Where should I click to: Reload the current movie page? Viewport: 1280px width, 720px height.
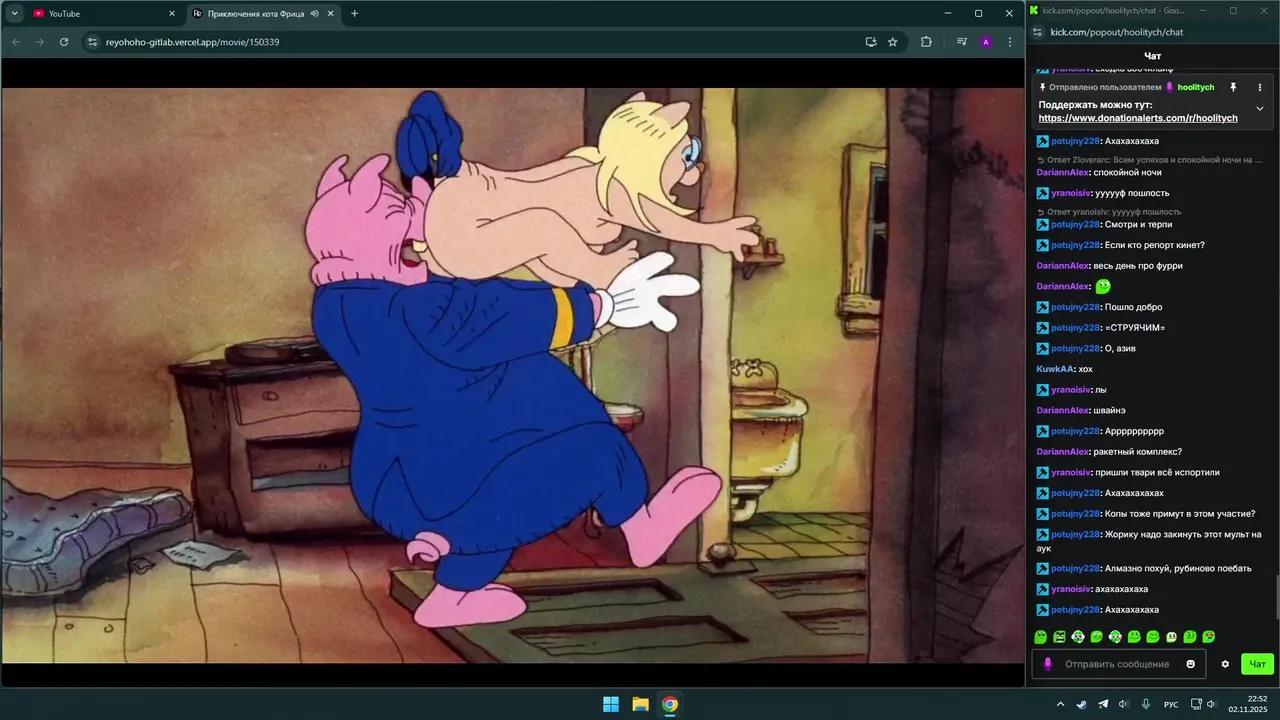[x=64, y=42]
